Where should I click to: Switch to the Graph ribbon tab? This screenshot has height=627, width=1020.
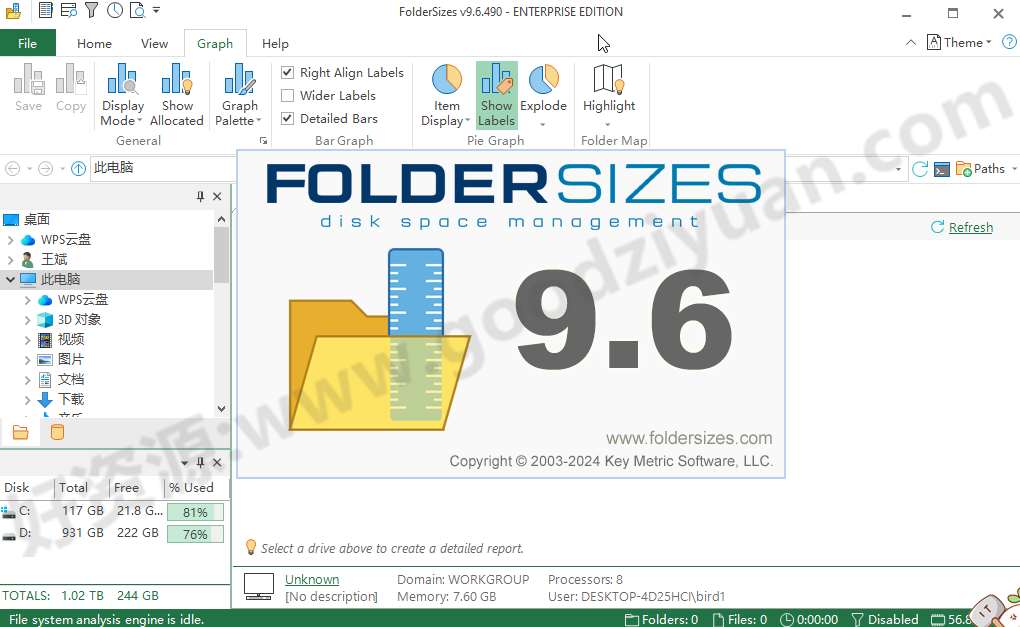pyautogui.click(x=215, y=43)
